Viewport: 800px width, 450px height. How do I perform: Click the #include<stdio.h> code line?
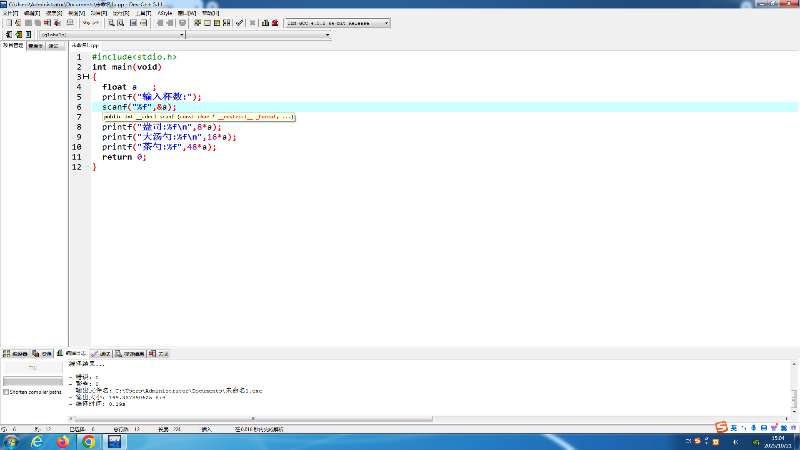(134, 57)
